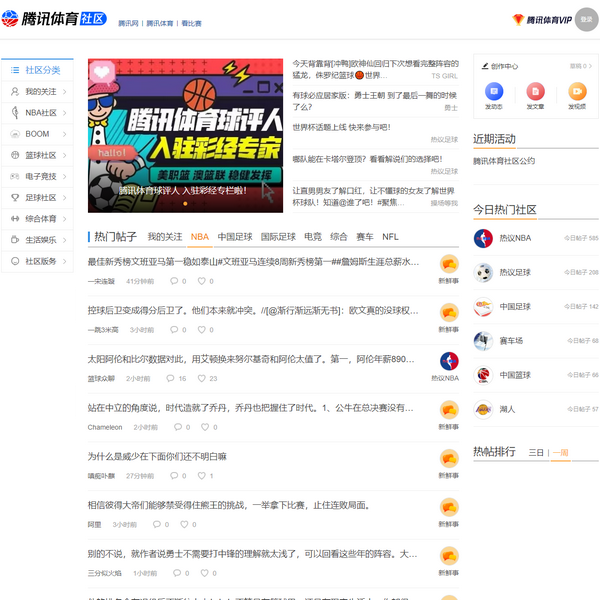Select the 电竞 posts tab

click(313, 237)
